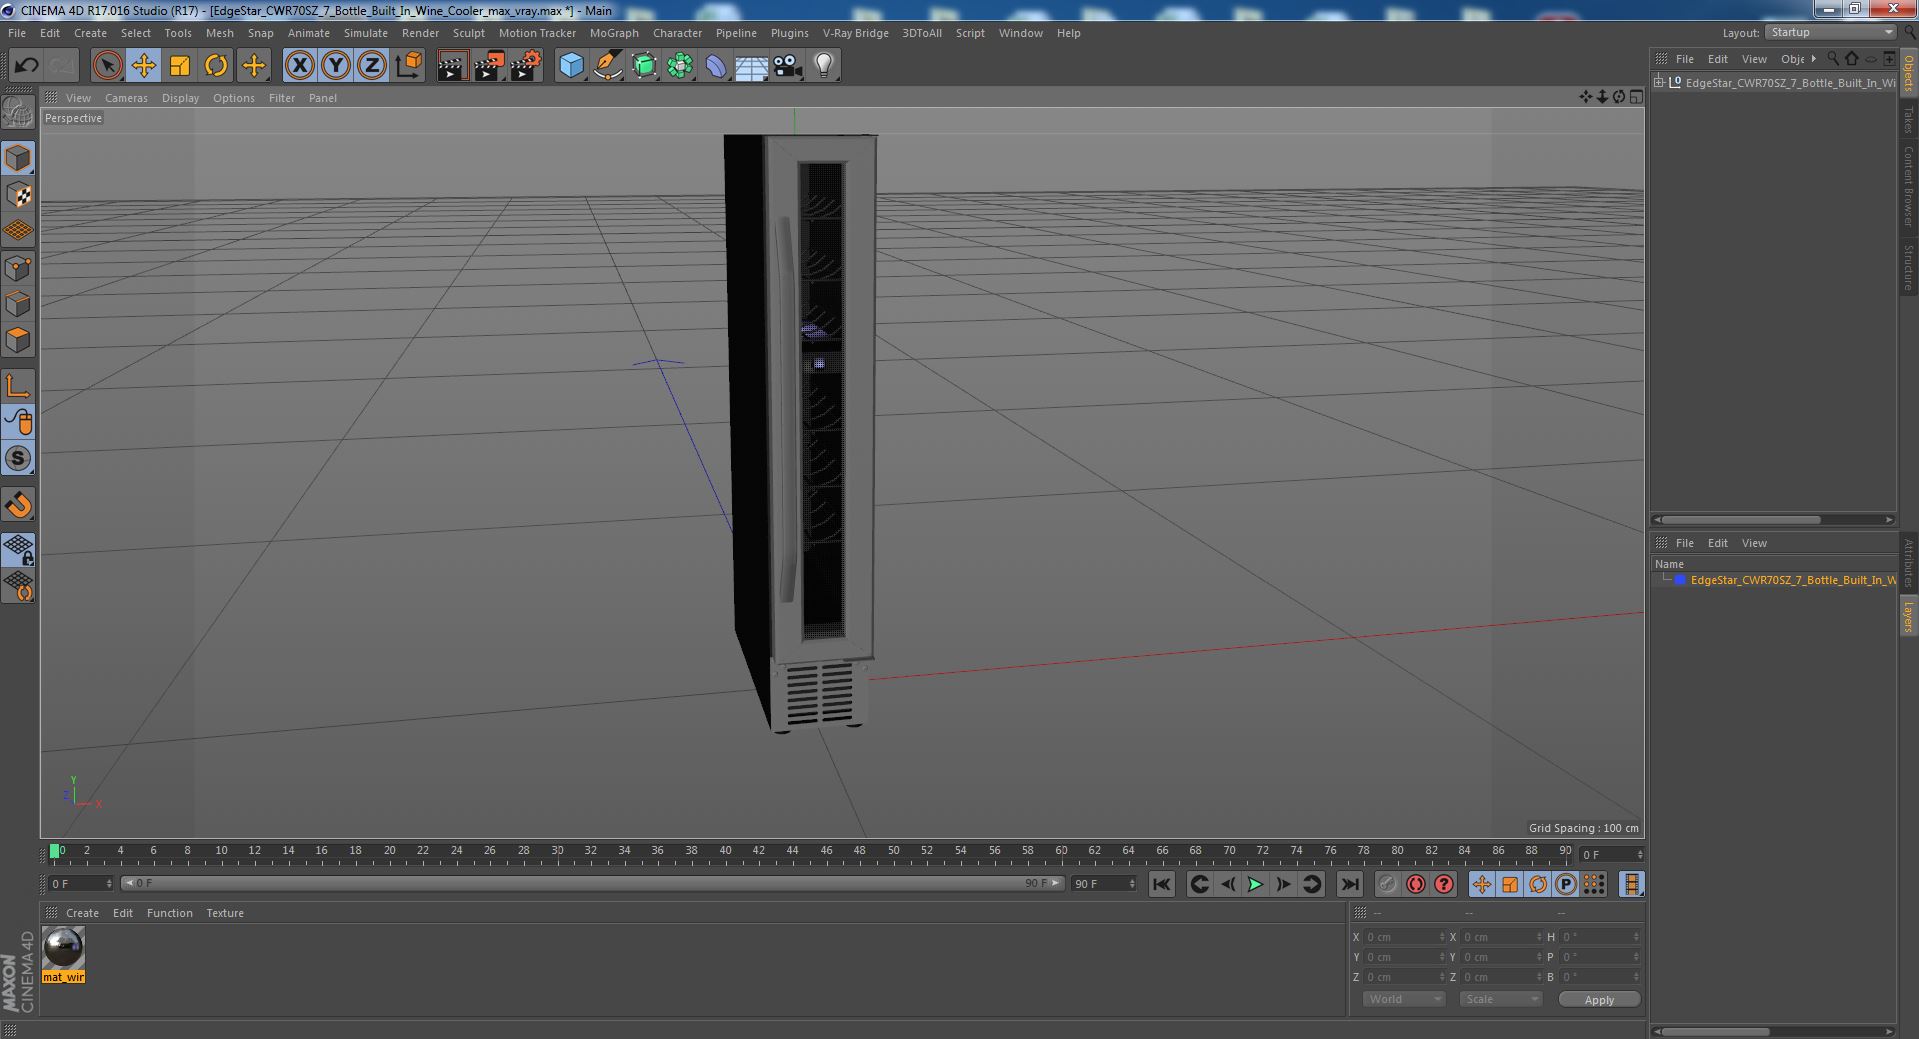Open the viewport Cameras menu

point(126,98)
